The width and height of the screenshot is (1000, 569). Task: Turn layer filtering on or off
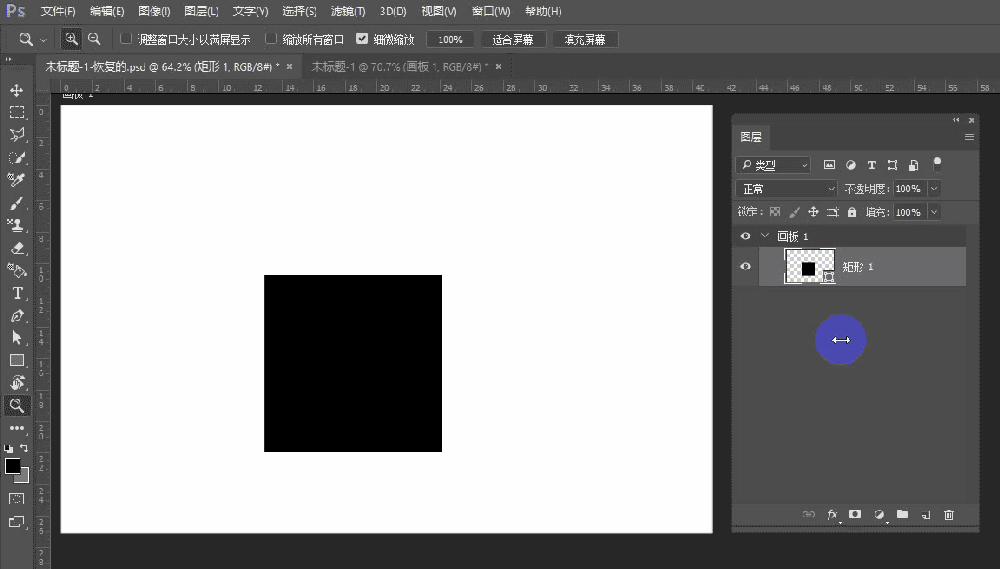(x=937, y=164)
